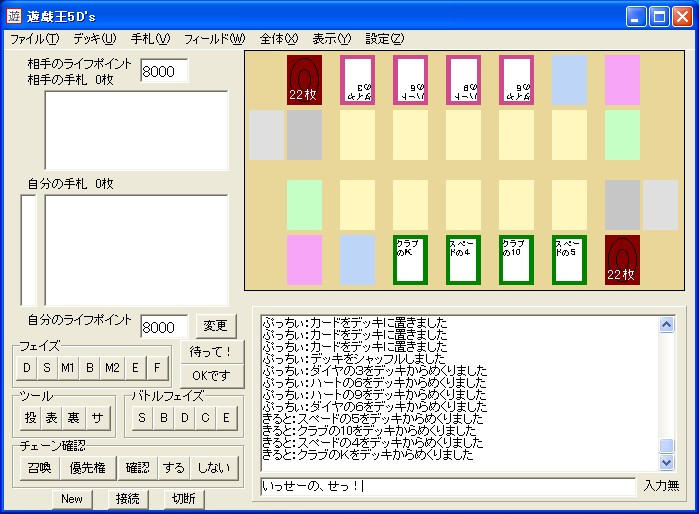699x514 pixels.
Task: Click the 接続 connect button
Action: pos(128,499)
